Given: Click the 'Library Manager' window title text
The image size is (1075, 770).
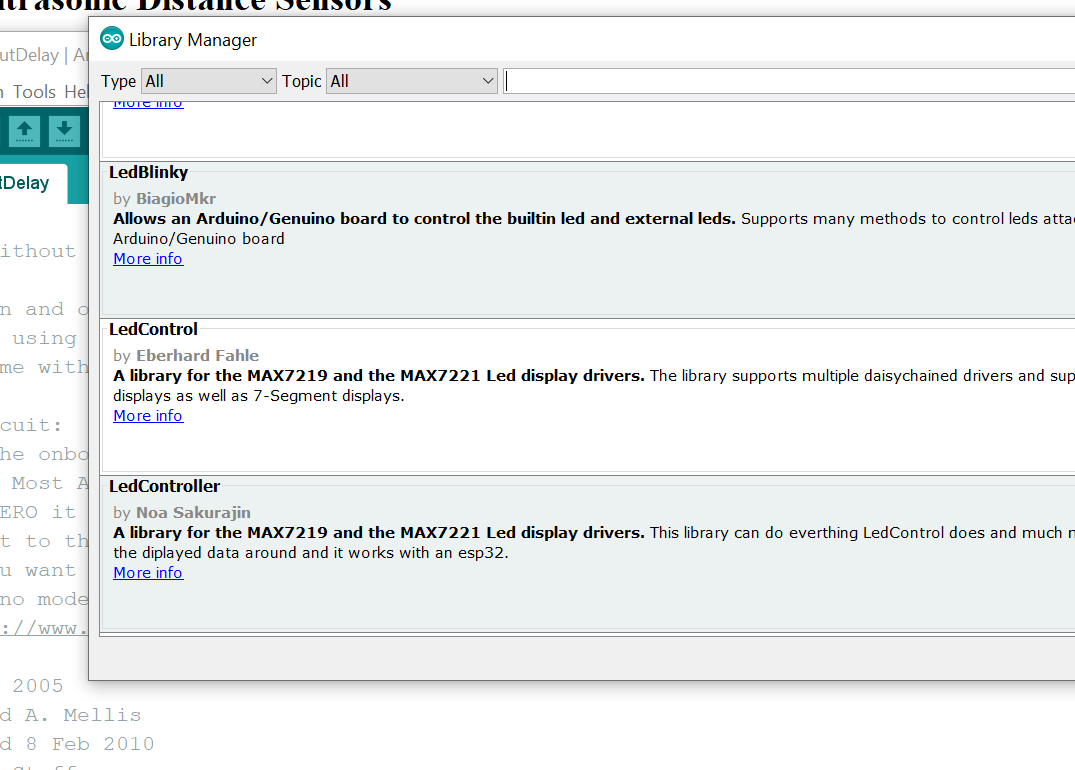Looking at the screenshot, I should 193,40.
